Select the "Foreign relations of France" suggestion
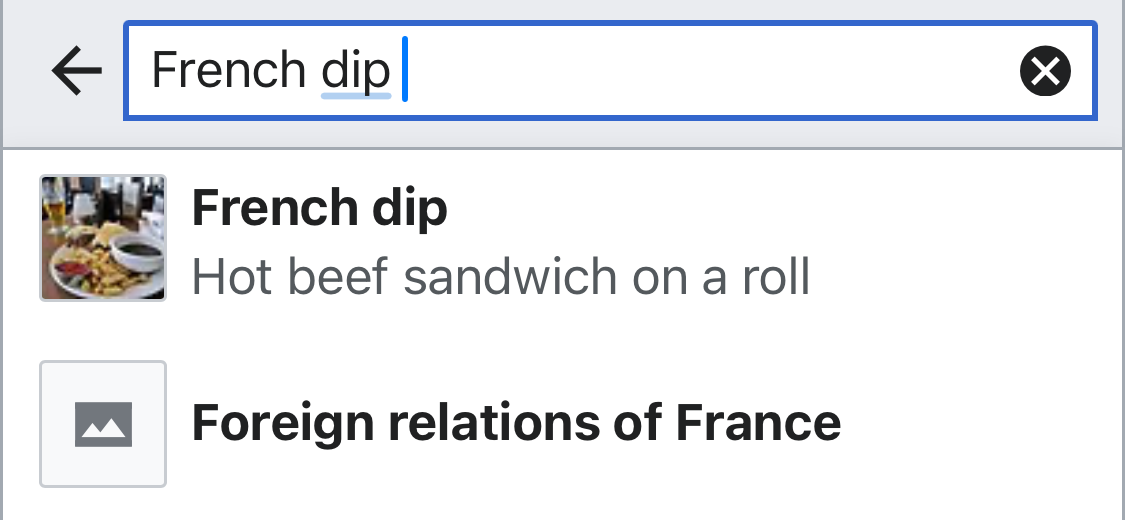This screenshot has height=520, width=1125. 516,423
